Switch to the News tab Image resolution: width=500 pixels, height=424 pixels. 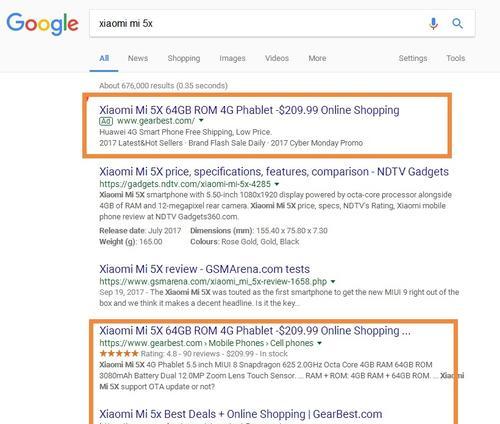[x=138, y=58]
